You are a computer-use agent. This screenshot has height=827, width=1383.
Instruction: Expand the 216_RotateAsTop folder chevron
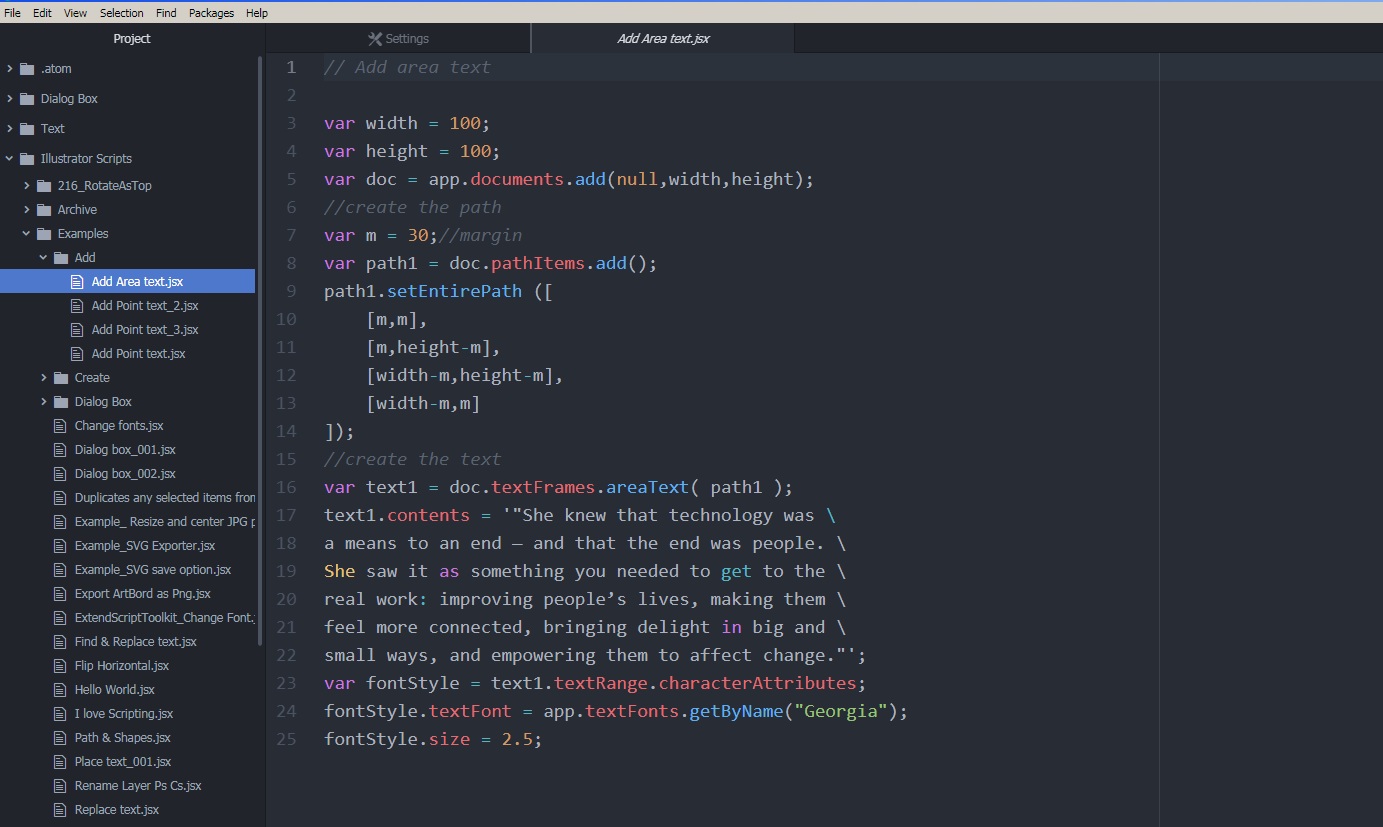click(26, 186)
